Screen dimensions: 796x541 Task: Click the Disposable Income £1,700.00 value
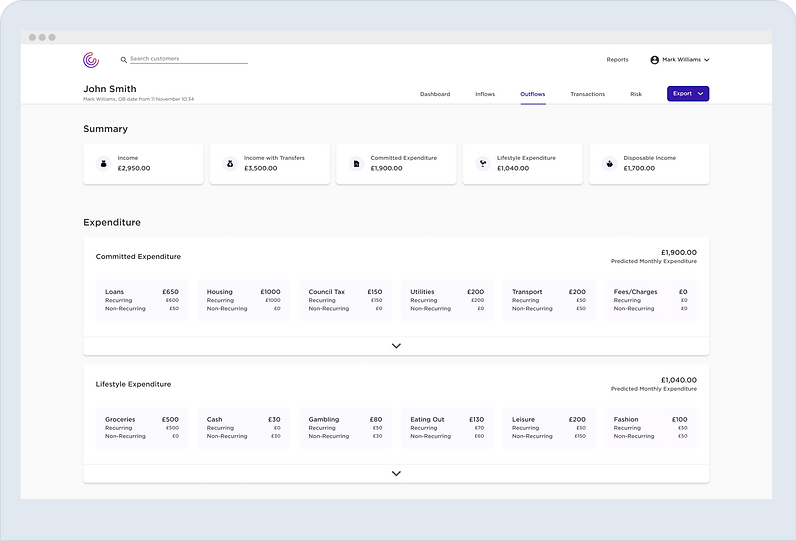(639, 168)
